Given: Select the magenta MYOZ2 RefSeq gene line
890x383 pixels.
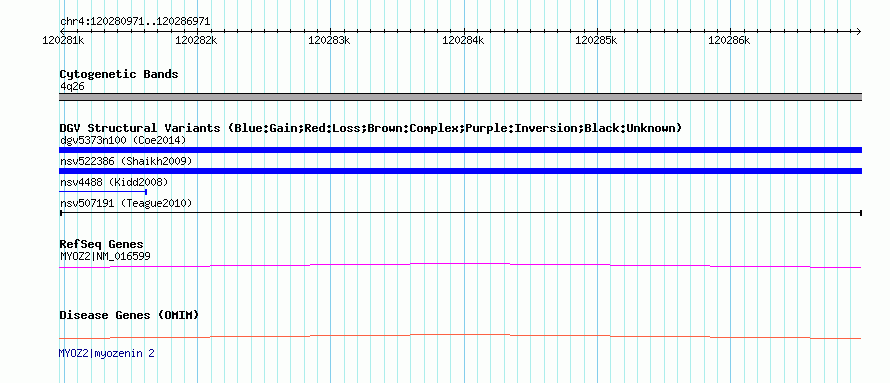Looking at the screenshot, I should click(x=460, y=265).
